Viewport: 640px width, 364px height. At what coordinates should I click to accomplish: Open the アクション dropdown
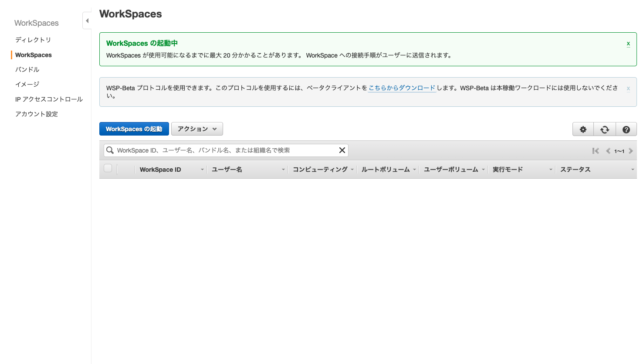pos(197,129)
